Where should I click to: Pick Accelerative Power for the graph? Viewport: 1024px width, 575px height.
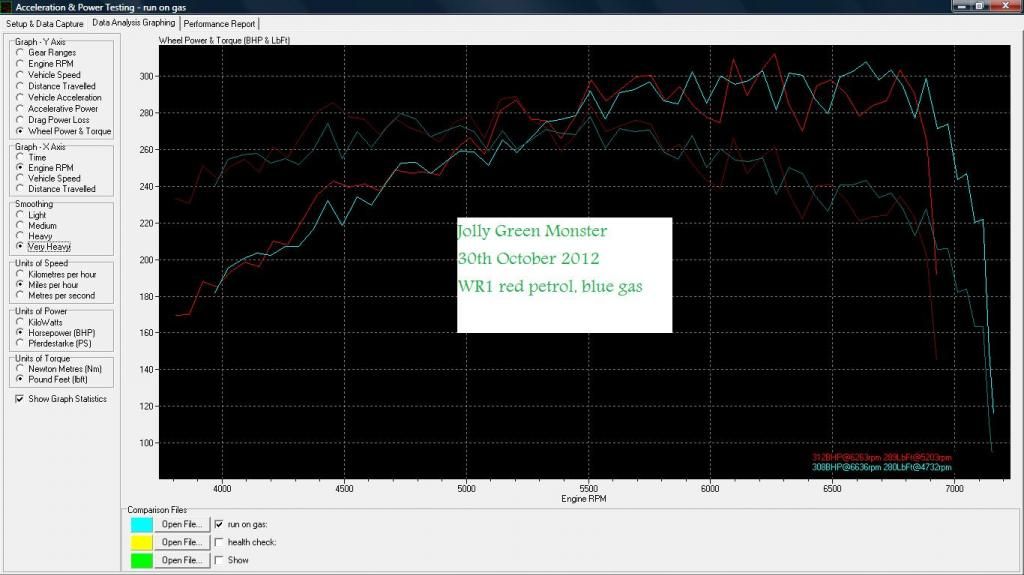tap(20, 109)
